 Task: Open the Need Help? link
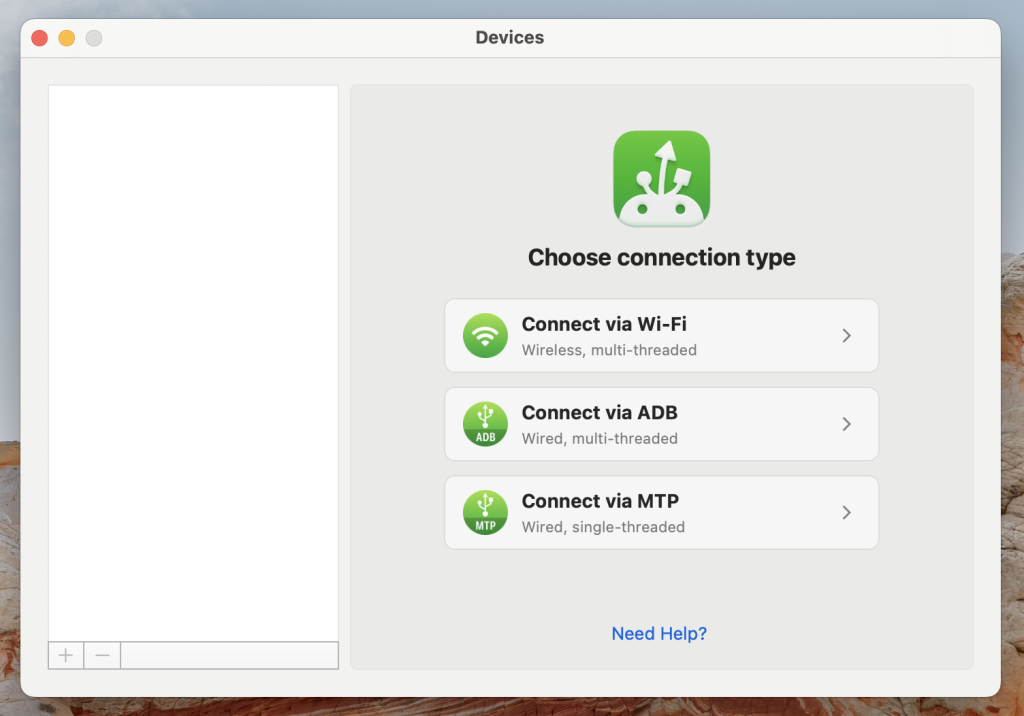[659, 634]
